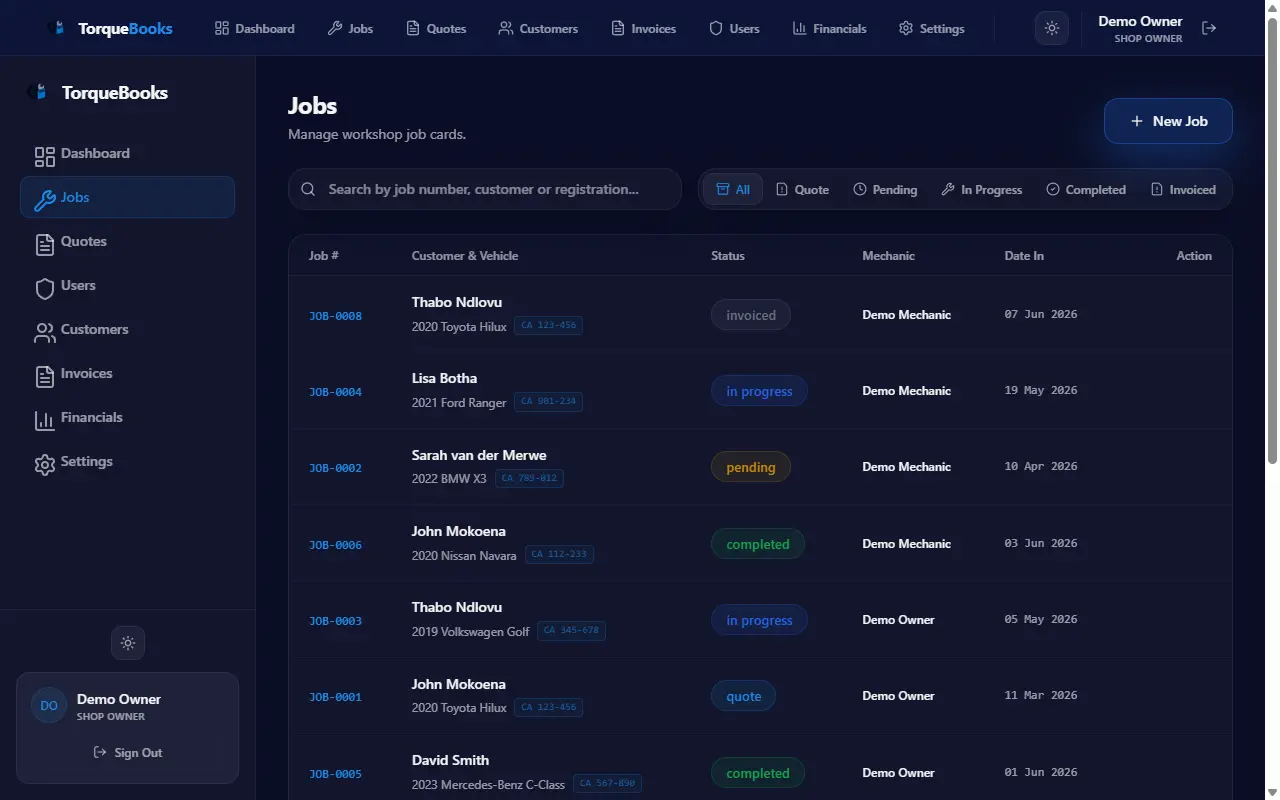The height and width of the screenshot is (800, 1280).
Task: Click the TorqueBooks logo icon in the sidebar
Action: pyautogui.click(x=39, y=92)
